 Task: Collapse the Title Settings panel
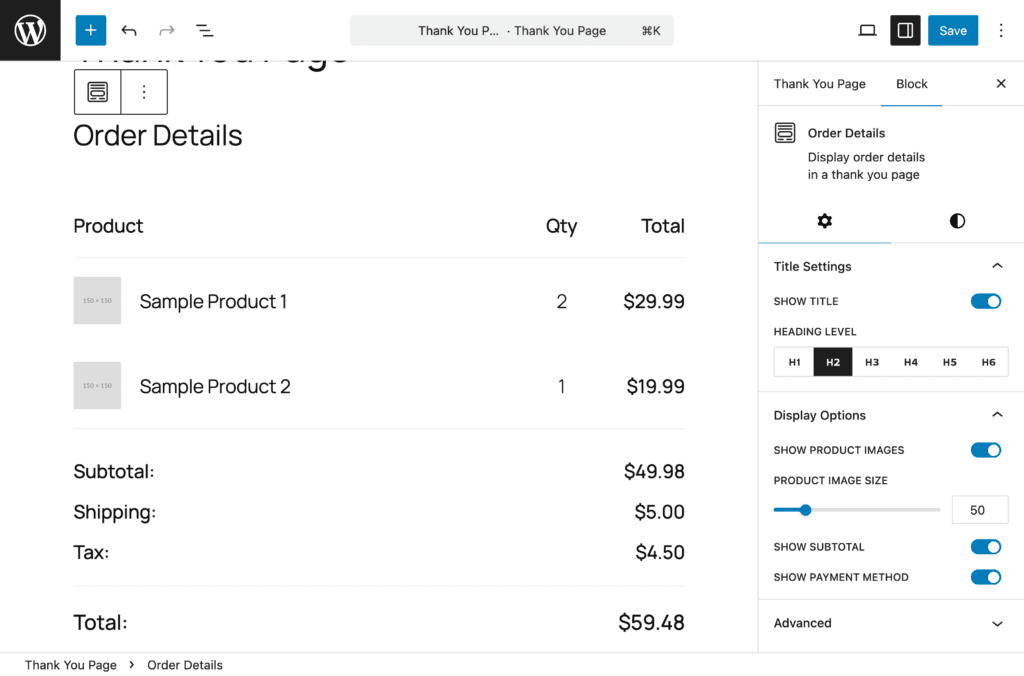[996, 266]
